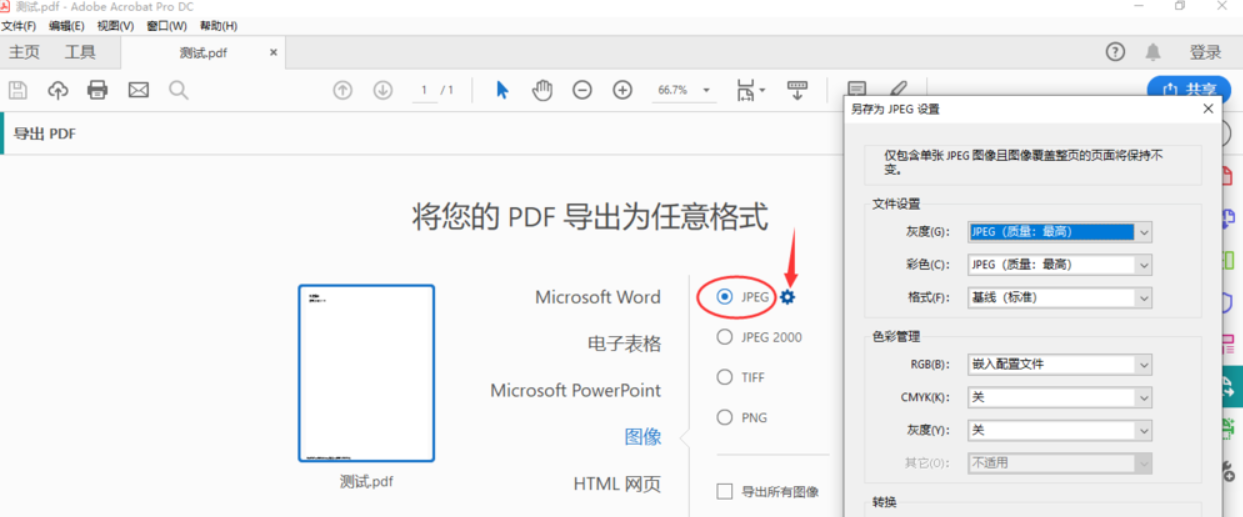Click the 测试.pdf page thumbnail

pos(366,373)
